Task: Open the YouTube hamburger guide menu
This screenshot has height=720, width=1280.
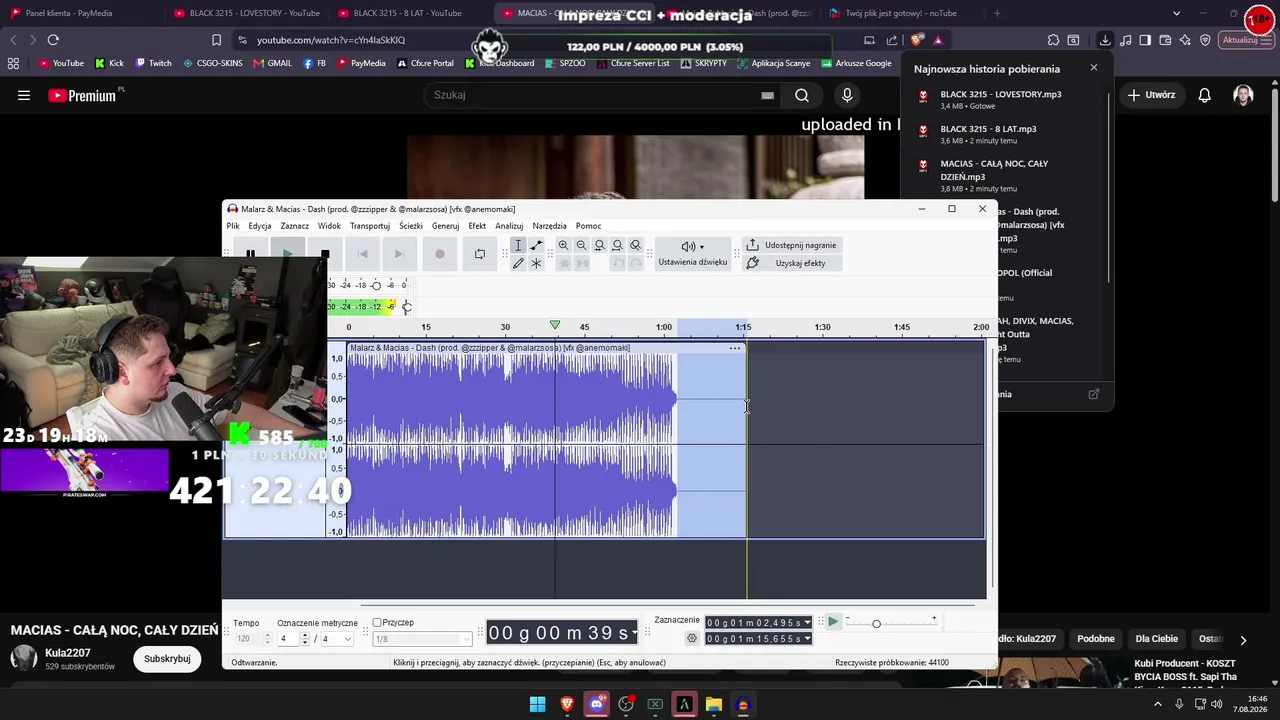Action: pos(24,95)
